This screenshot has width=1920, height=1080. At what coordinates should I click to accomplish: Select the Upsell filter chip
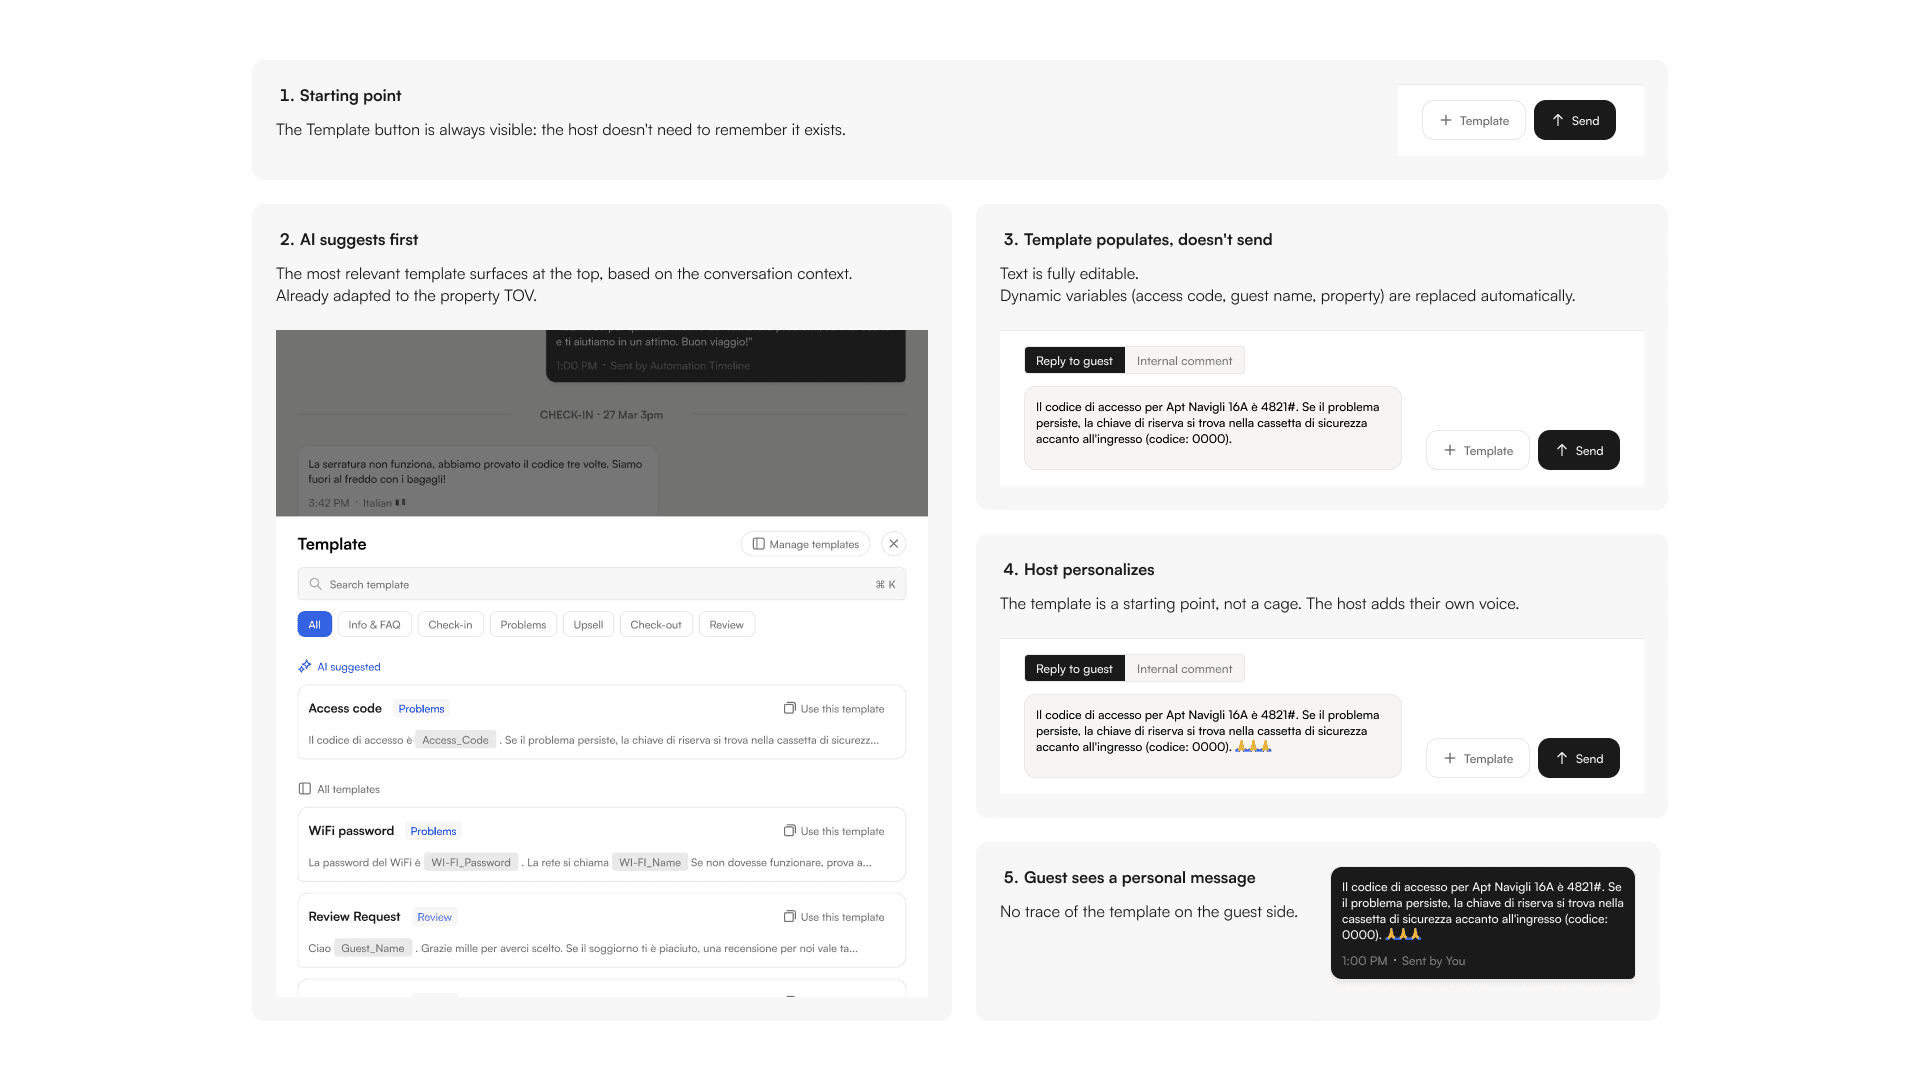click(x=588, y=625)
